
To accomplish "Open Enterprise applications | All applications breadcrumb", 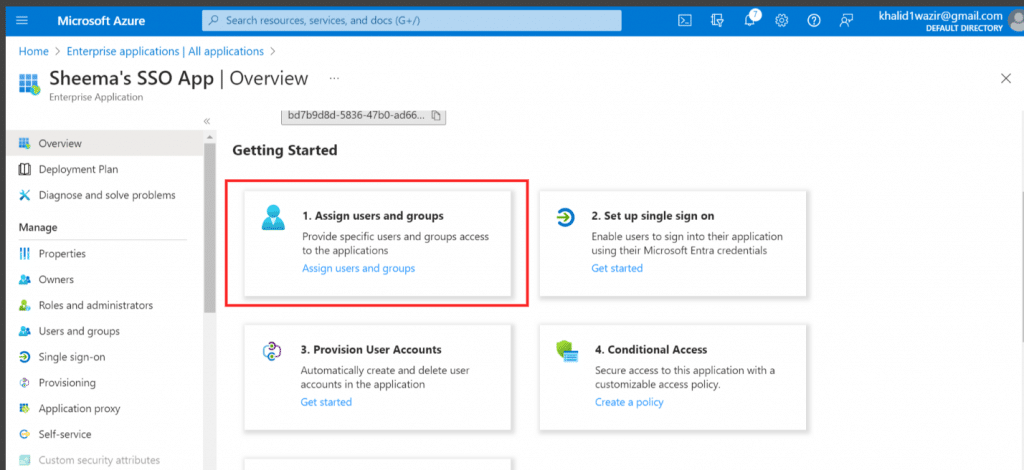I will tap(165, 51).
